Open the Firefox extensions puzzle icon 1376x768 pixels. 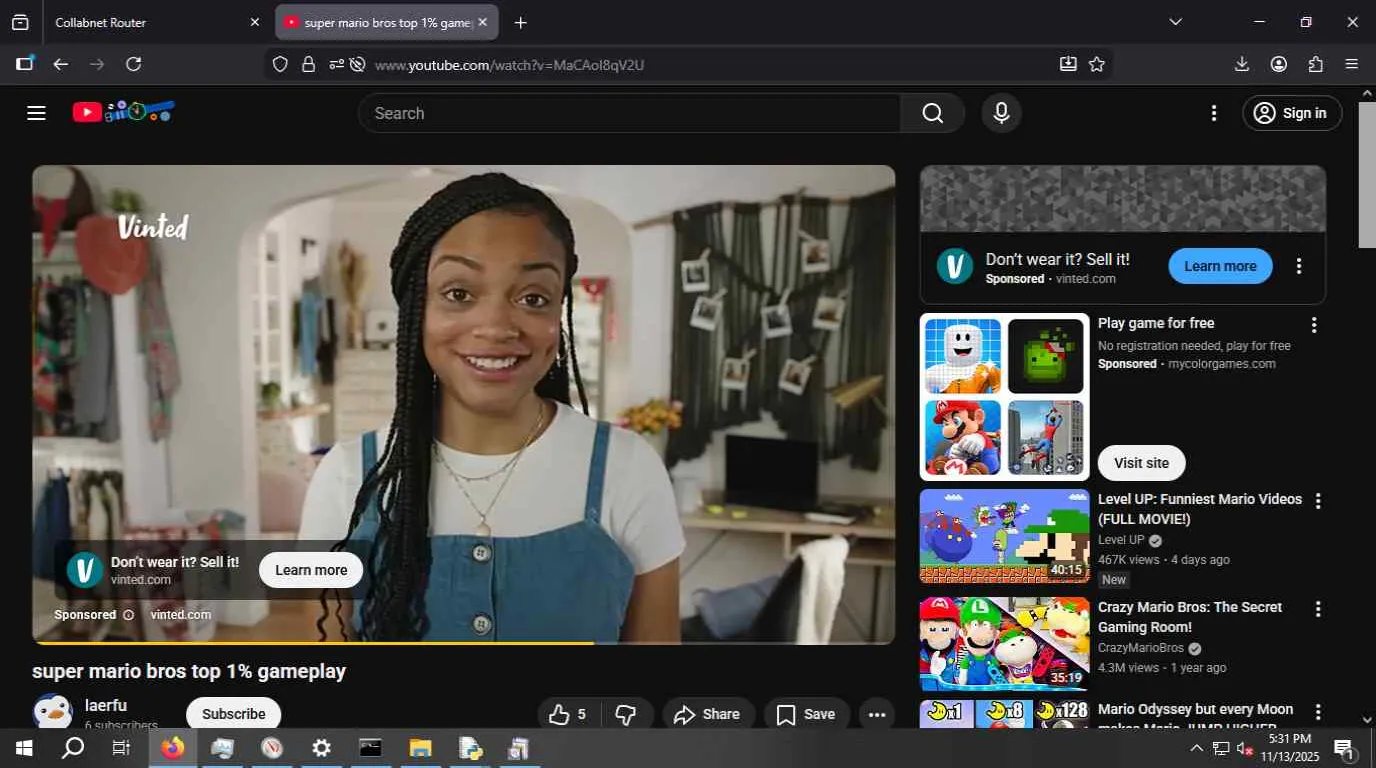tap(1316, 64)
